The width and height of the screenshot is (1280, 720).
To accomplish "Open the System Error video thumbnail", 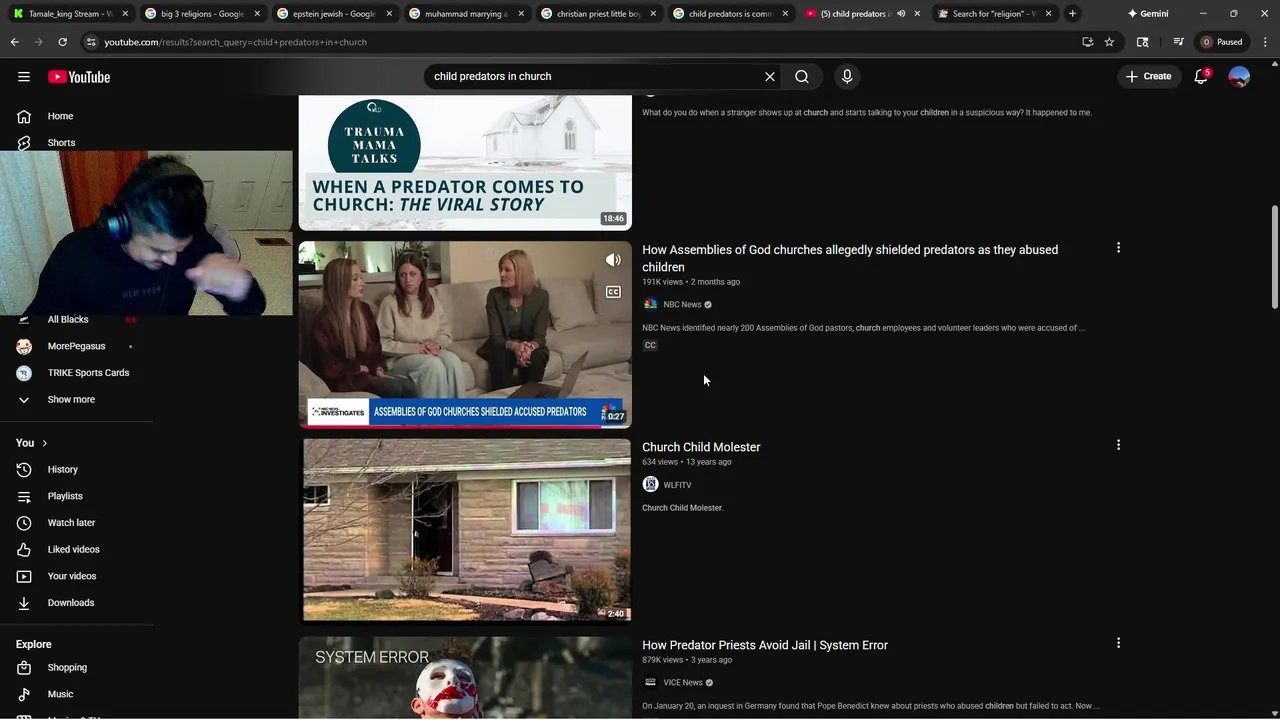I will [465, 678].
